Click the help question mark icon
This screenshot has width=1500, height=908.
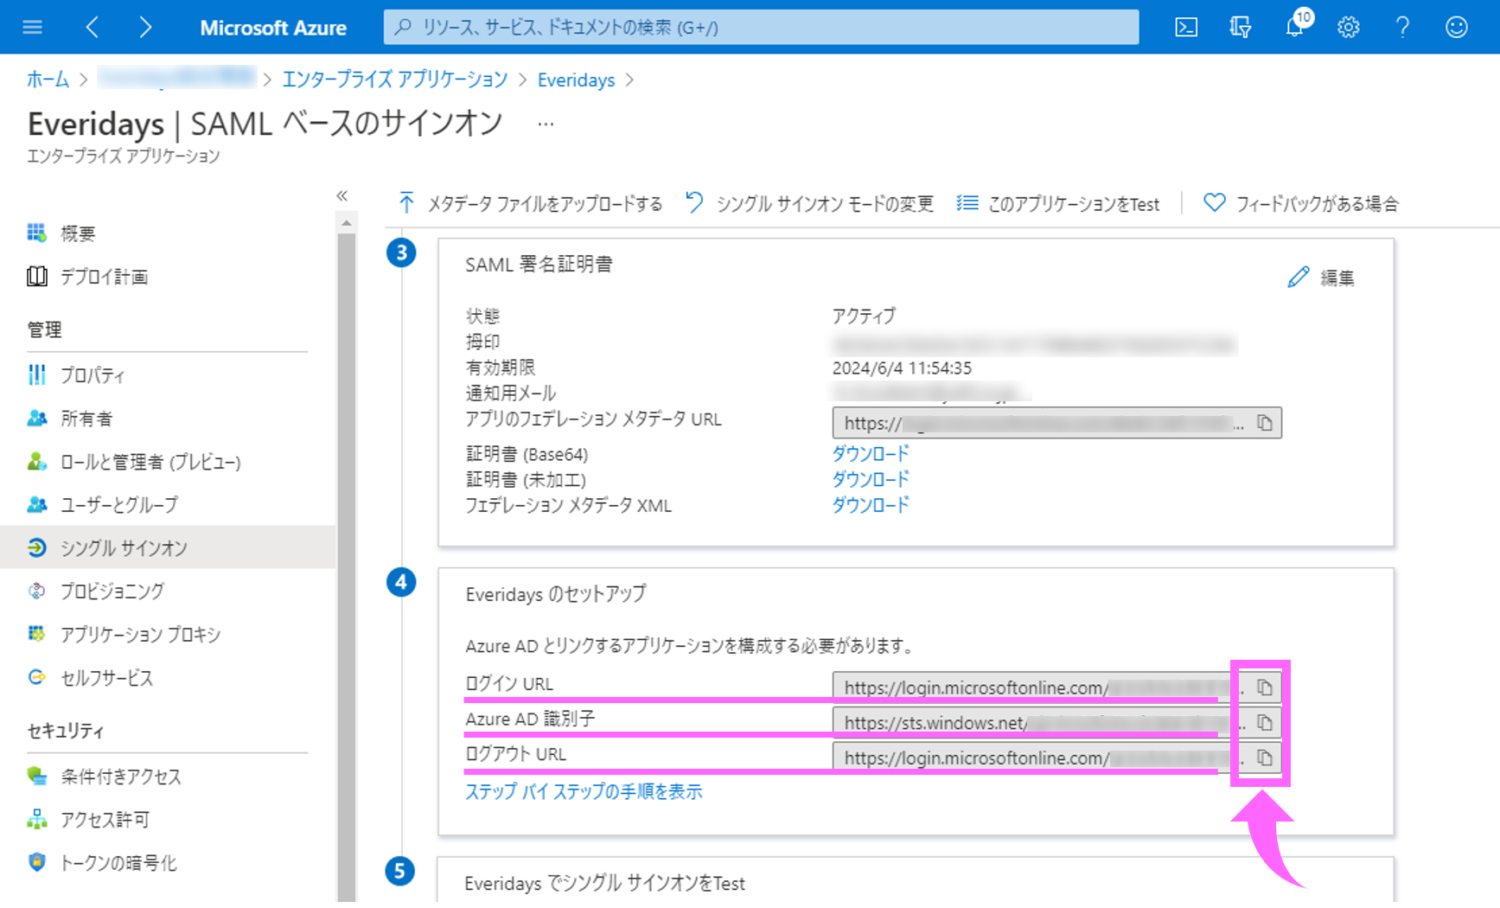point(1402,27)
